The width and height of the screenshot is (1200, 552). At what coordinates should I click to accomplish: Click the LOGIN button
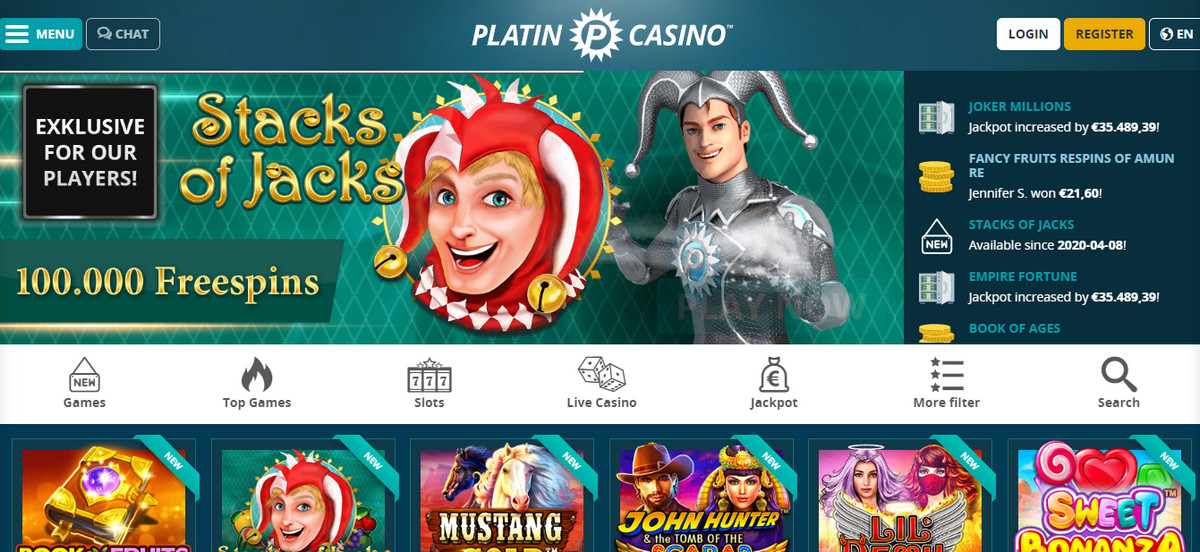1028,34
